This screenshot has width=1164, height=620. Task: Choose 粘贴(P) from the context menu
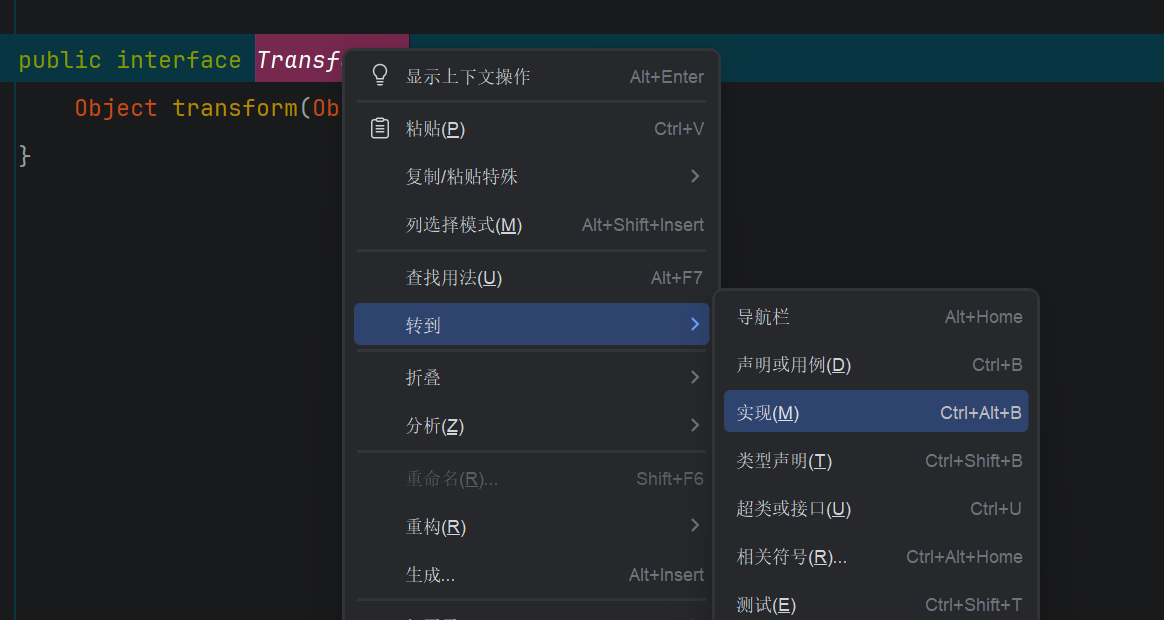532,128
